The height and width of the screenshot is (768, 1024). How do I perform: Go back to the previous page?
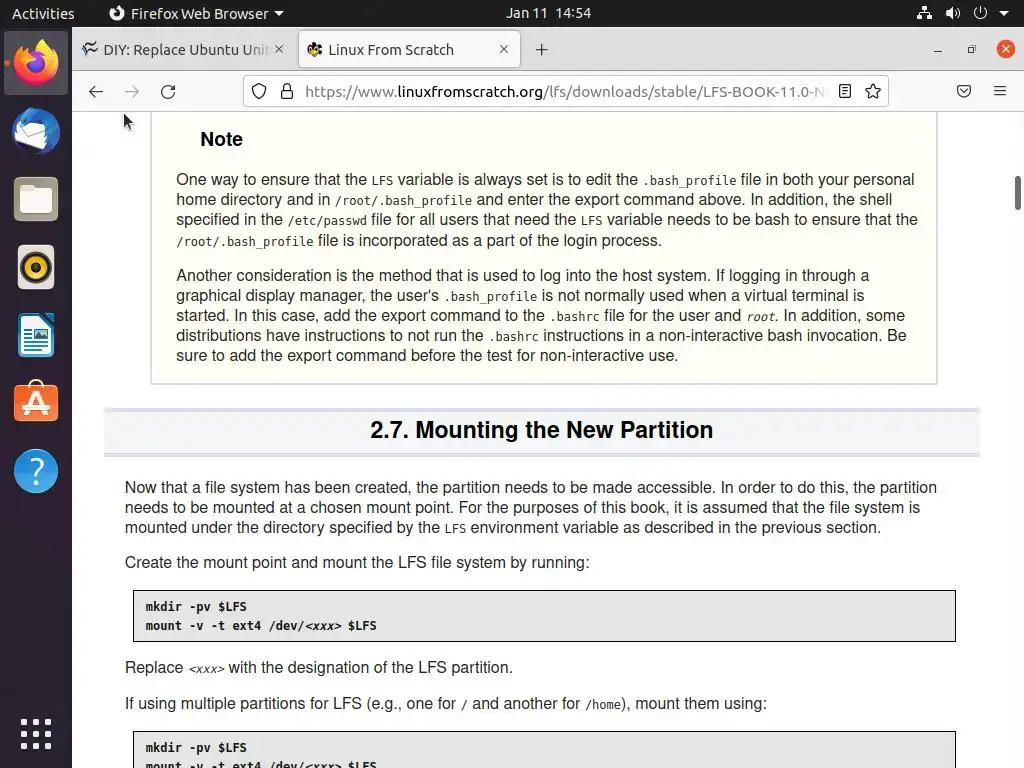tap(96, 91)
